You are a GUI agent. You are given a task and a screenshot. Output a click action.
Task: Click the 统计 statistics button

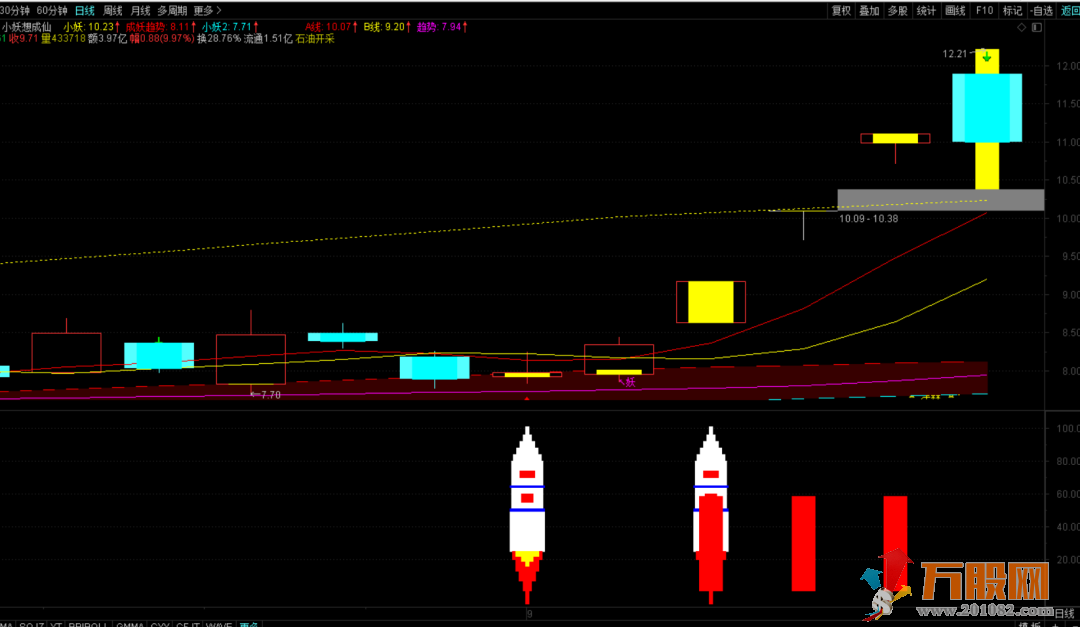point(926,10)
